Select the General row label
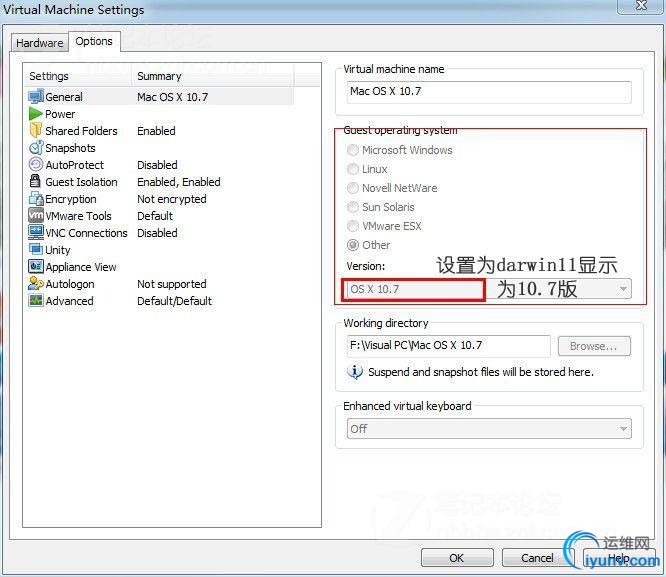The height and width of the screenshot is (577, 666). 64,97
